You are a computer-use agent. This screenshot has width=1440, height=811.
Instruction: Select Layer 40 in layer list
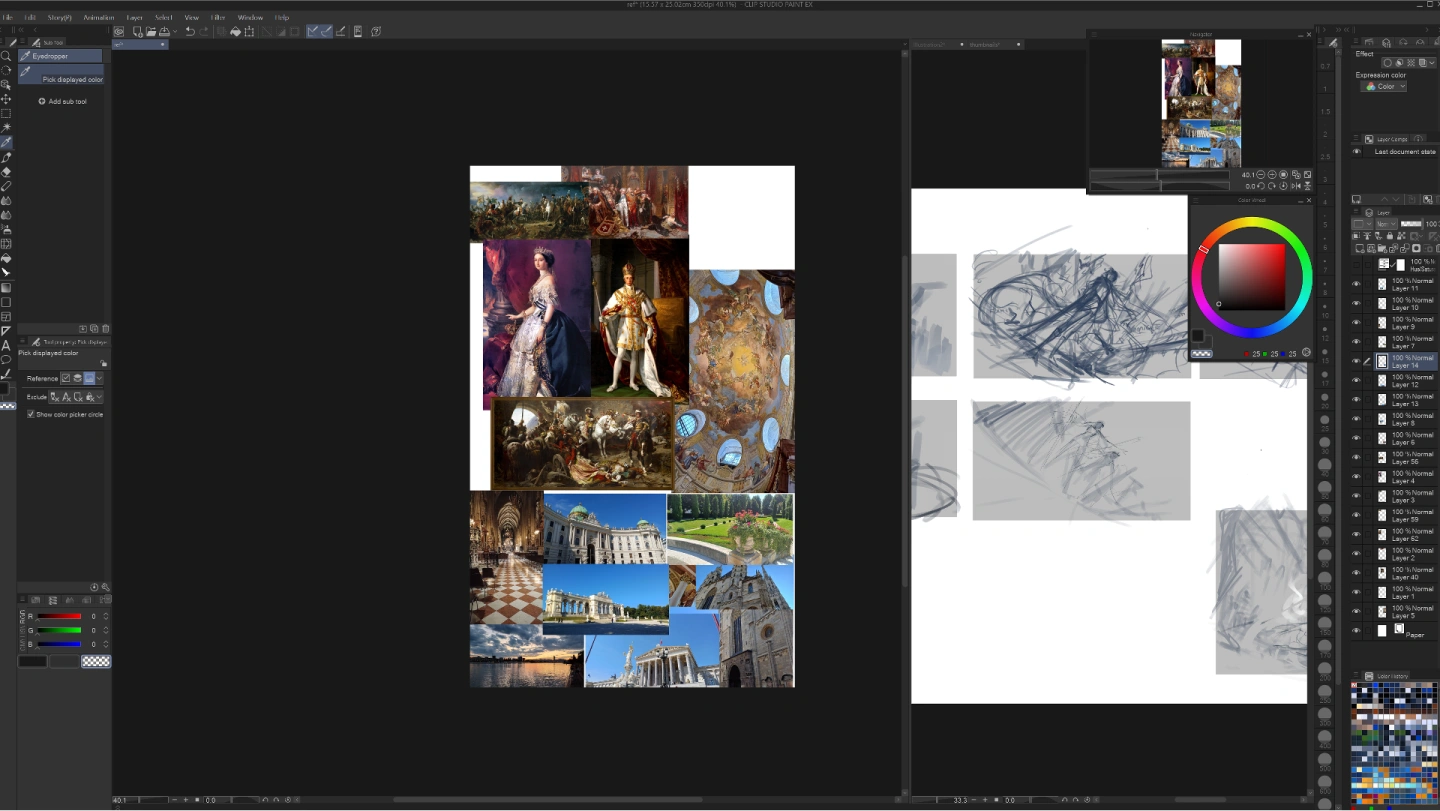point(1406,573)
